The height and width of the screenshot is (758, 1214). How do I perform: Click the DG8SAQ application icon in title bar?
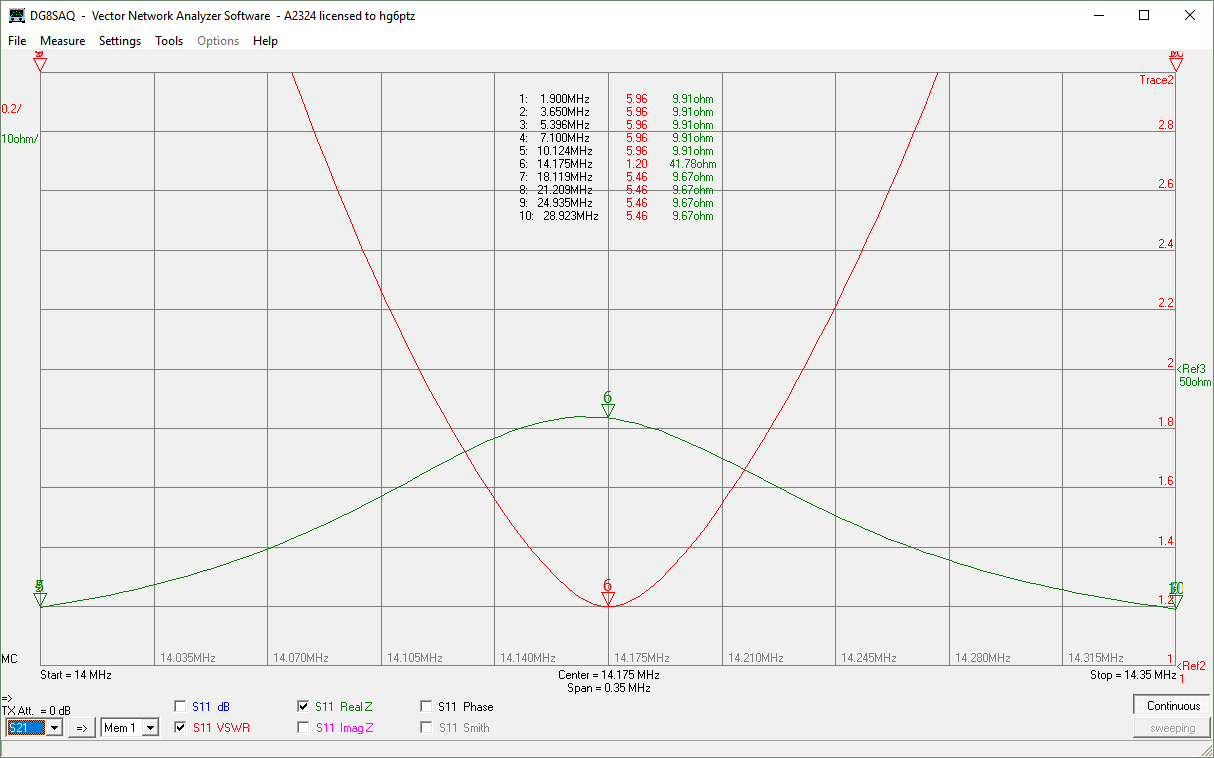coord(18,16)
